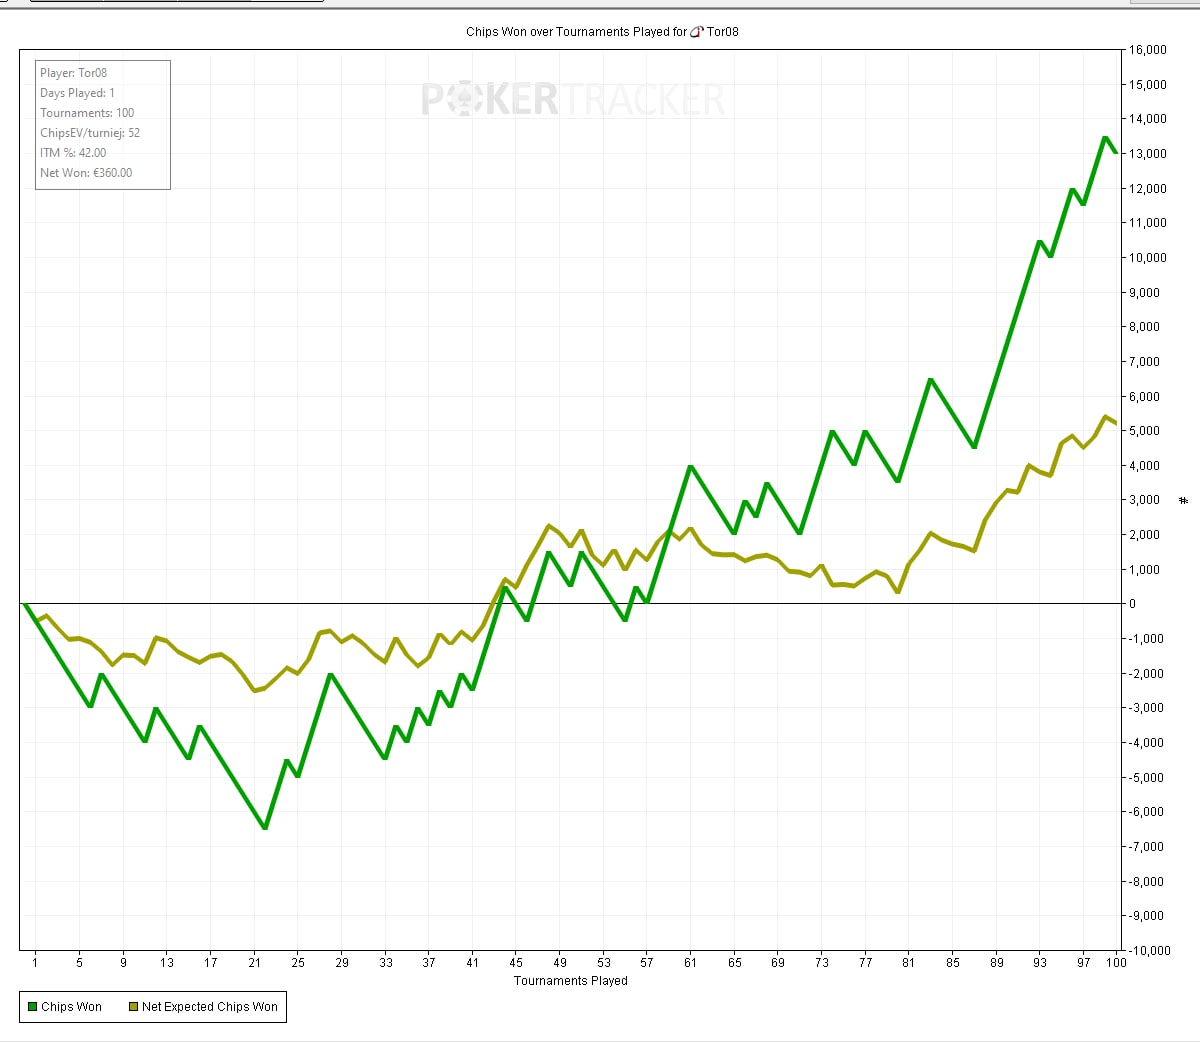Click the 'Tournaments Played' x-axis title
The image size is (1200, 1042).
pyautogui.click(x=570, y=981)
